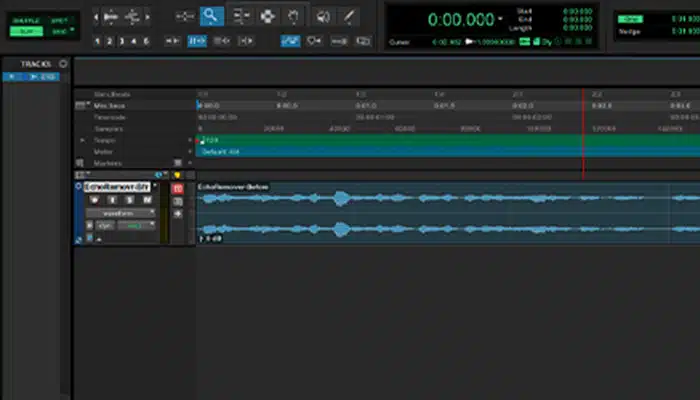
Task: Click the green Grid value indicator
Action: (630, 19)
